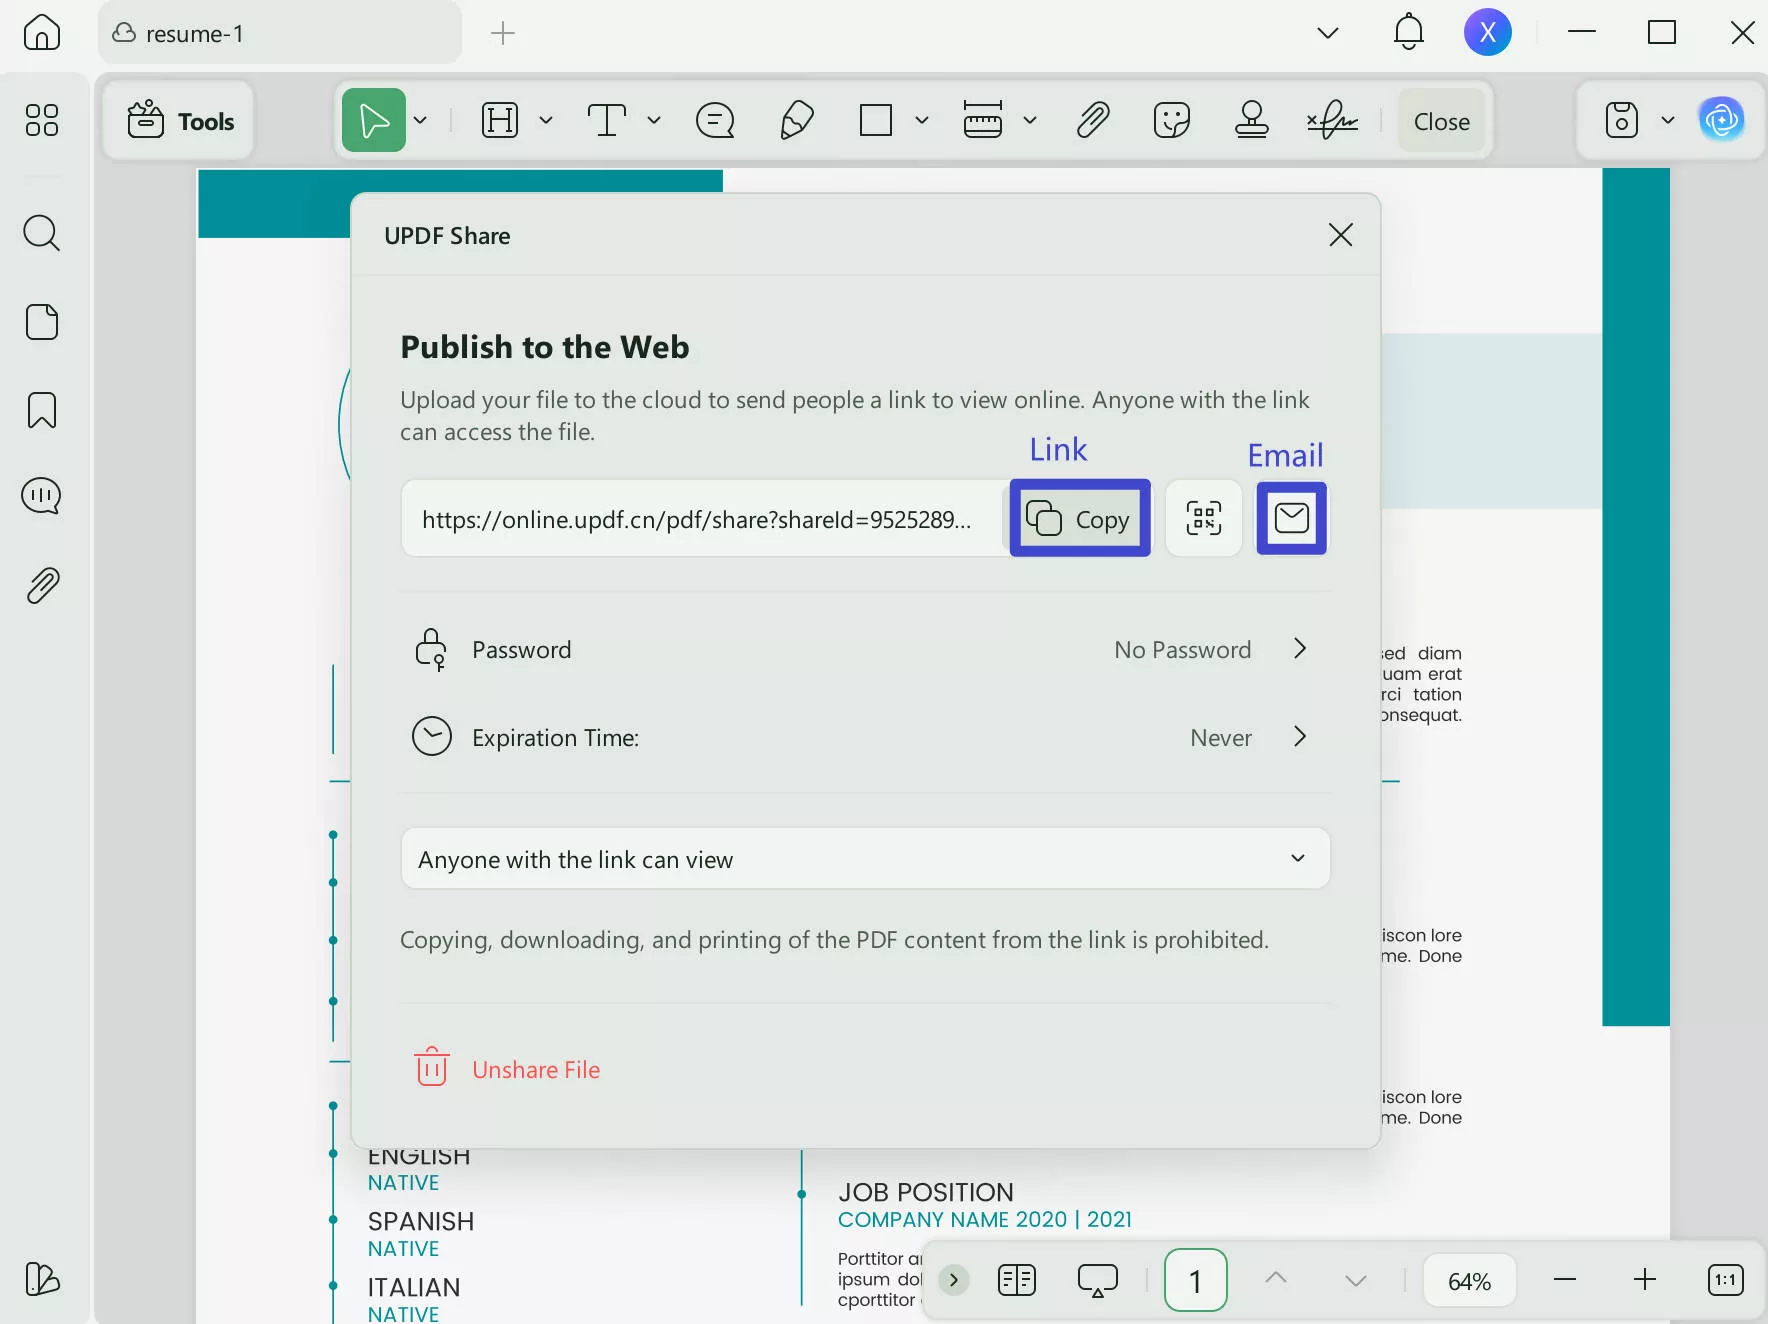Expand save options dropdown arrow
This screenshot has height=1324, width=1768.
click(x=1668, y=121)
